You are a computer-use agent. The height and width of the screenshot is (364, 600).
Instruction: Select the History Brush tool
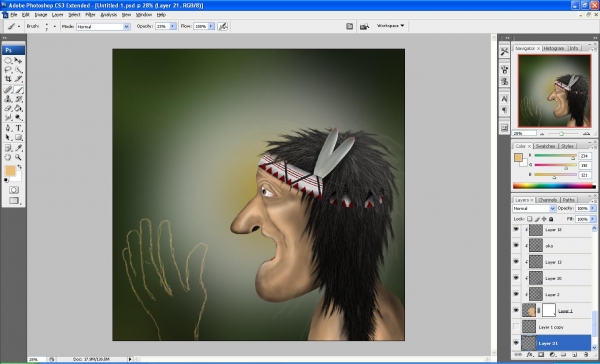[18, 99]
